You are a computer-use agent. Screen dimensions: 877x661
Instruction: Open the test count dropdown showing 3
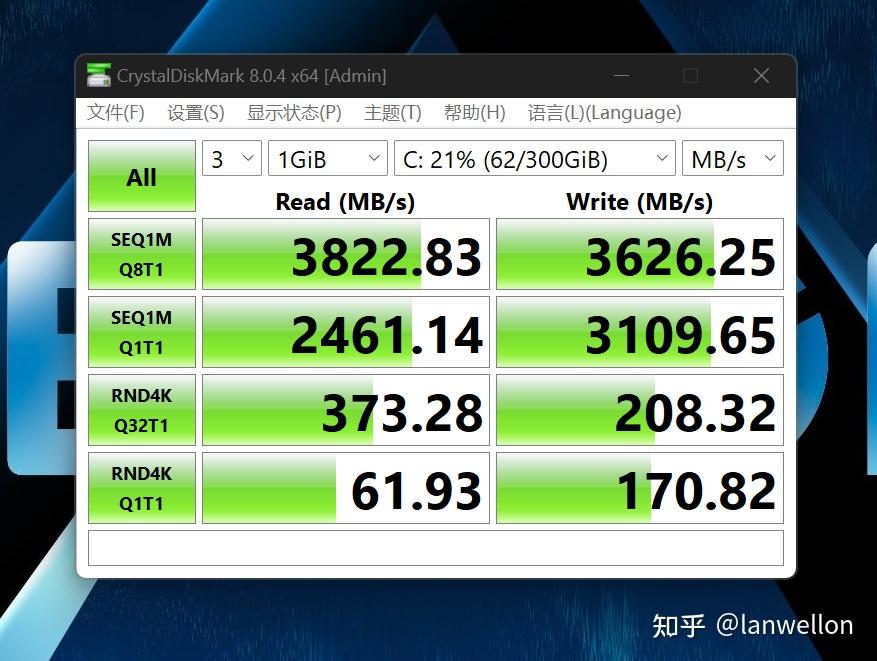(232, 158)
